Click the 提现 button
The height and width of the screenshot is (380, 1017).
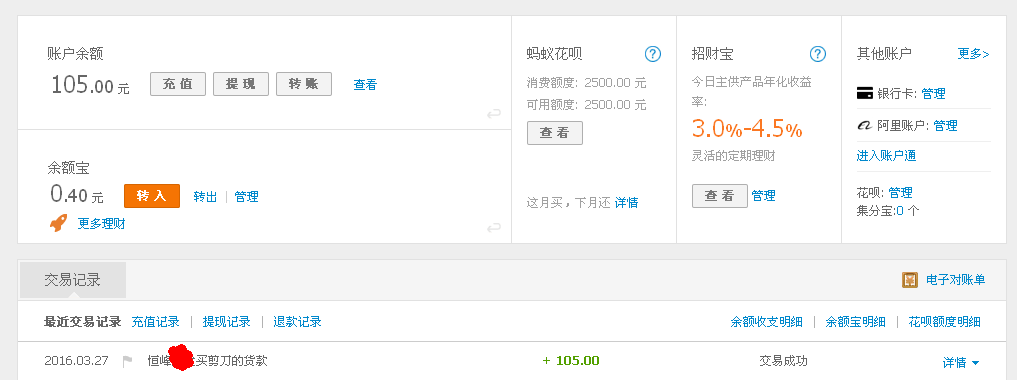241,84
